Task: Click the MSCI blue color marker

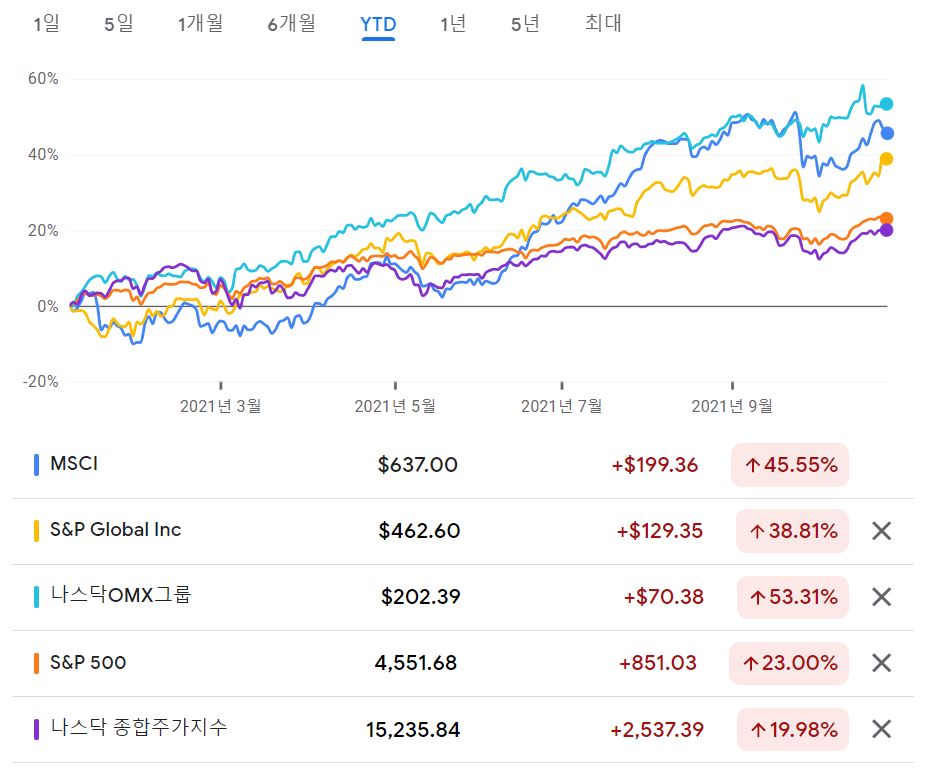Action: 37,465
